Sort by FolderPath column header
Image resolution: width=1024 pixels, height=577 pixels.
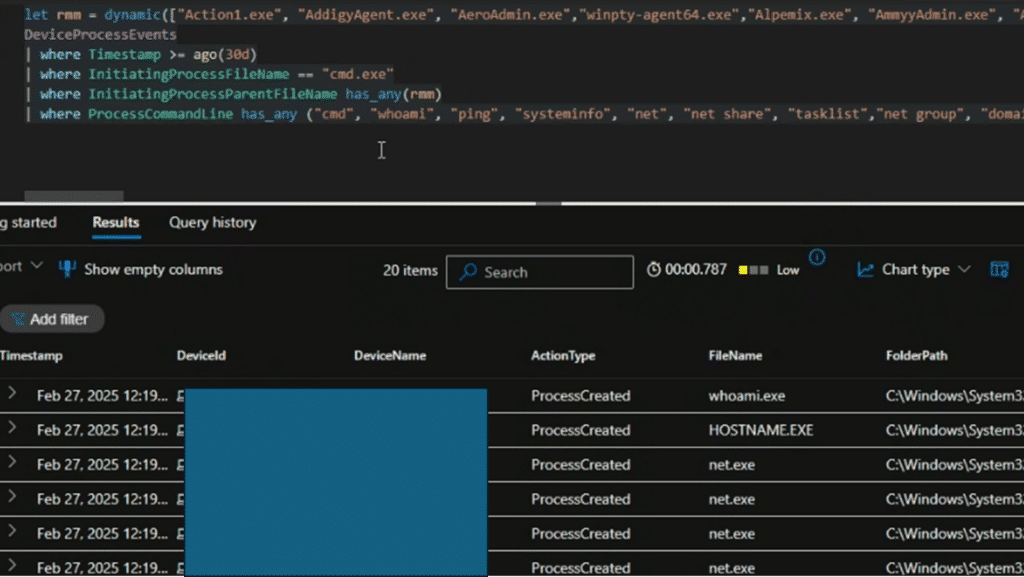point(916,356)
